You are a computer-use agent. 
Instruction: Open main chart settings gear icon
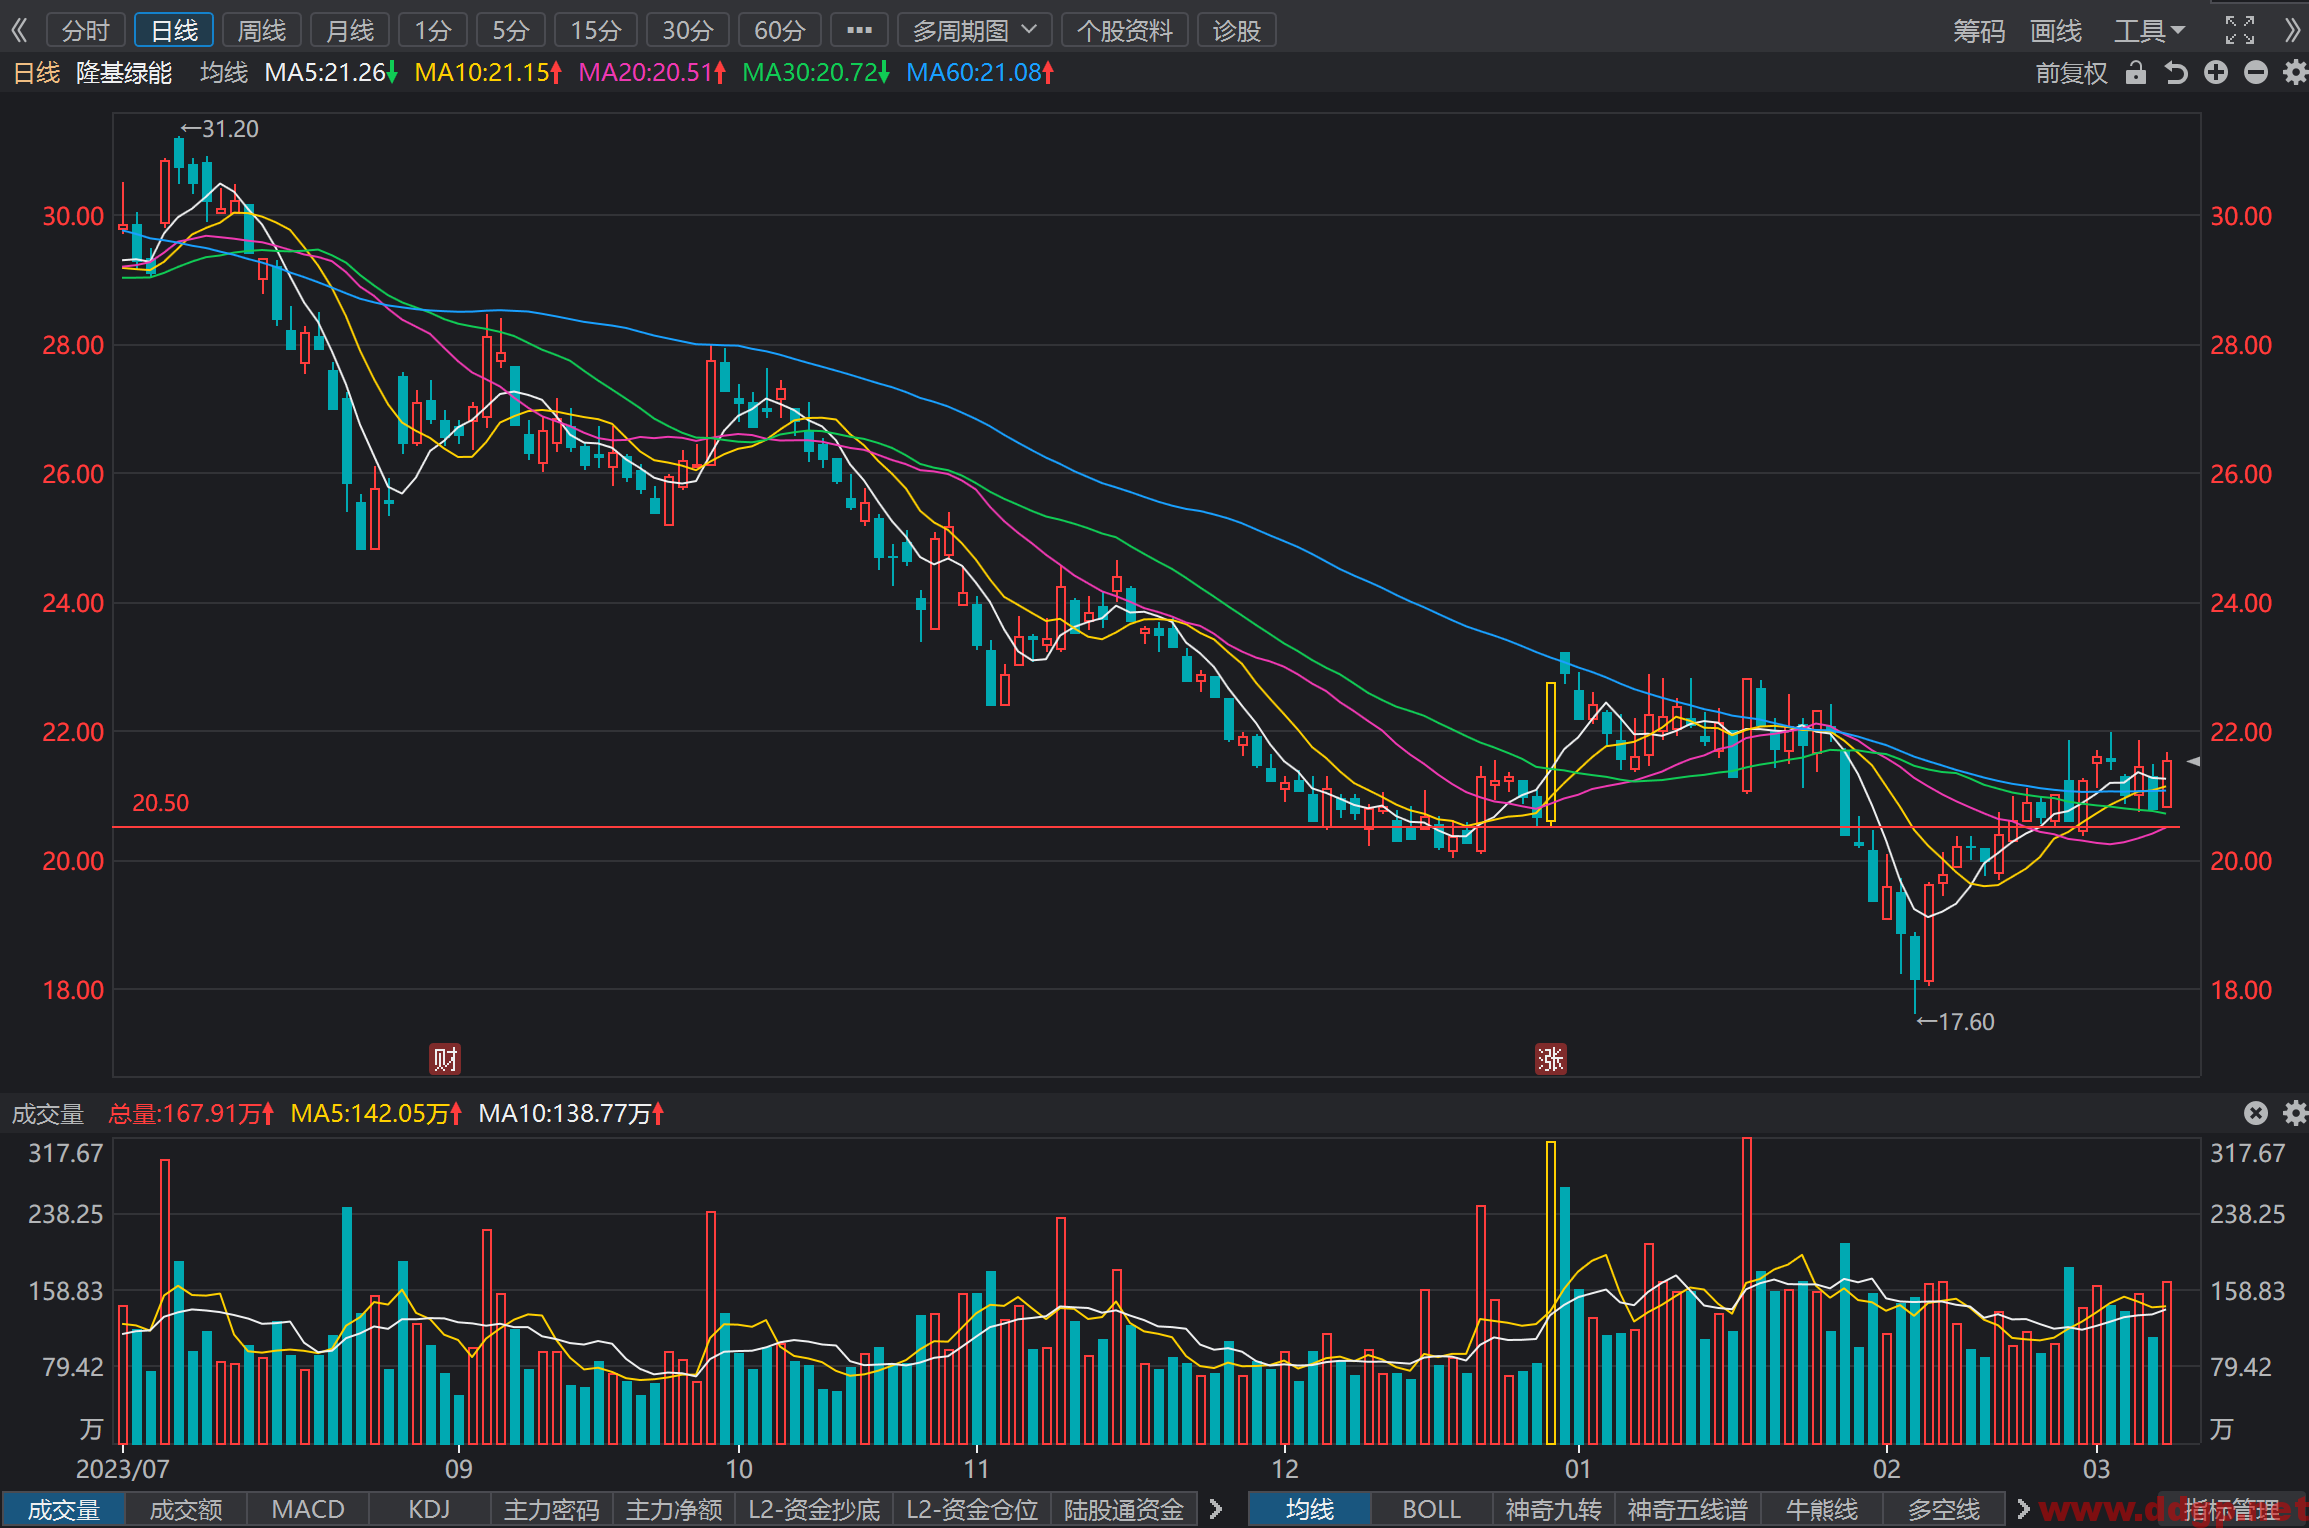(2295, 73)
